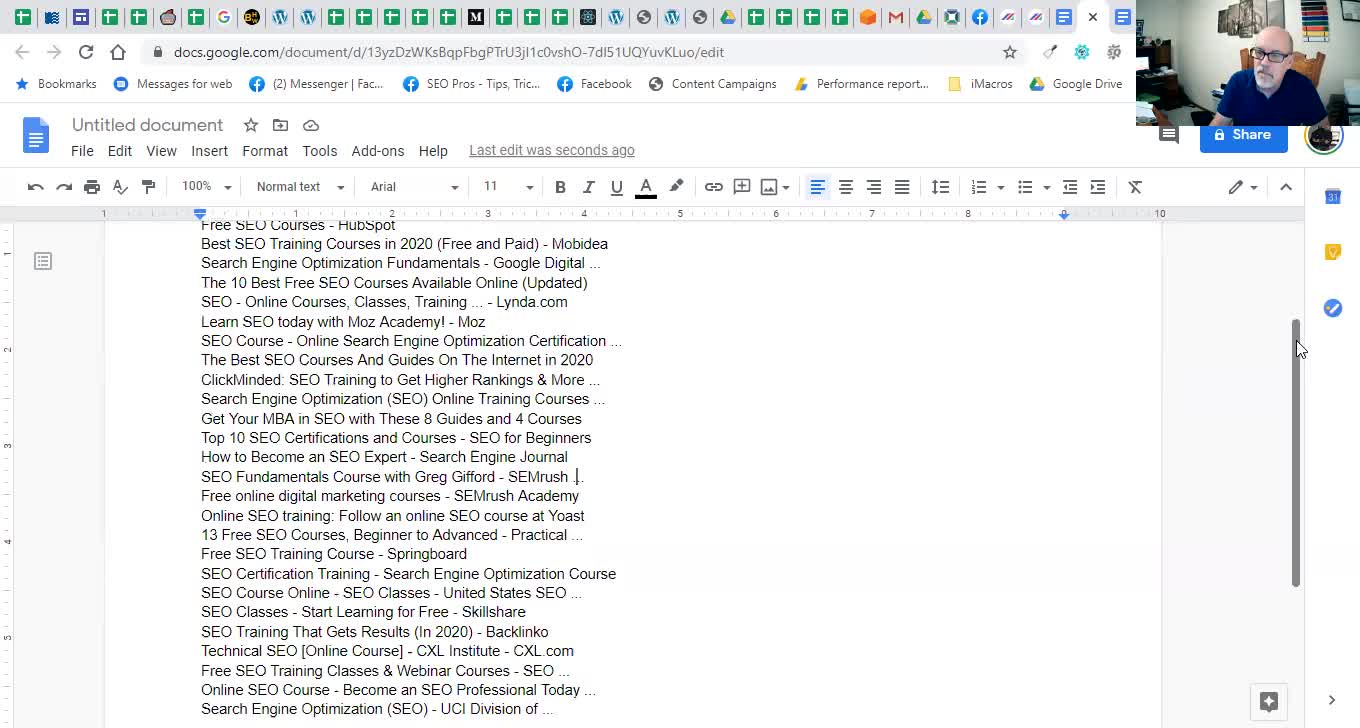Set center text alignment
Image resolution: width=1360 pixels, height=728 pixels.
[x=845, y=187]
